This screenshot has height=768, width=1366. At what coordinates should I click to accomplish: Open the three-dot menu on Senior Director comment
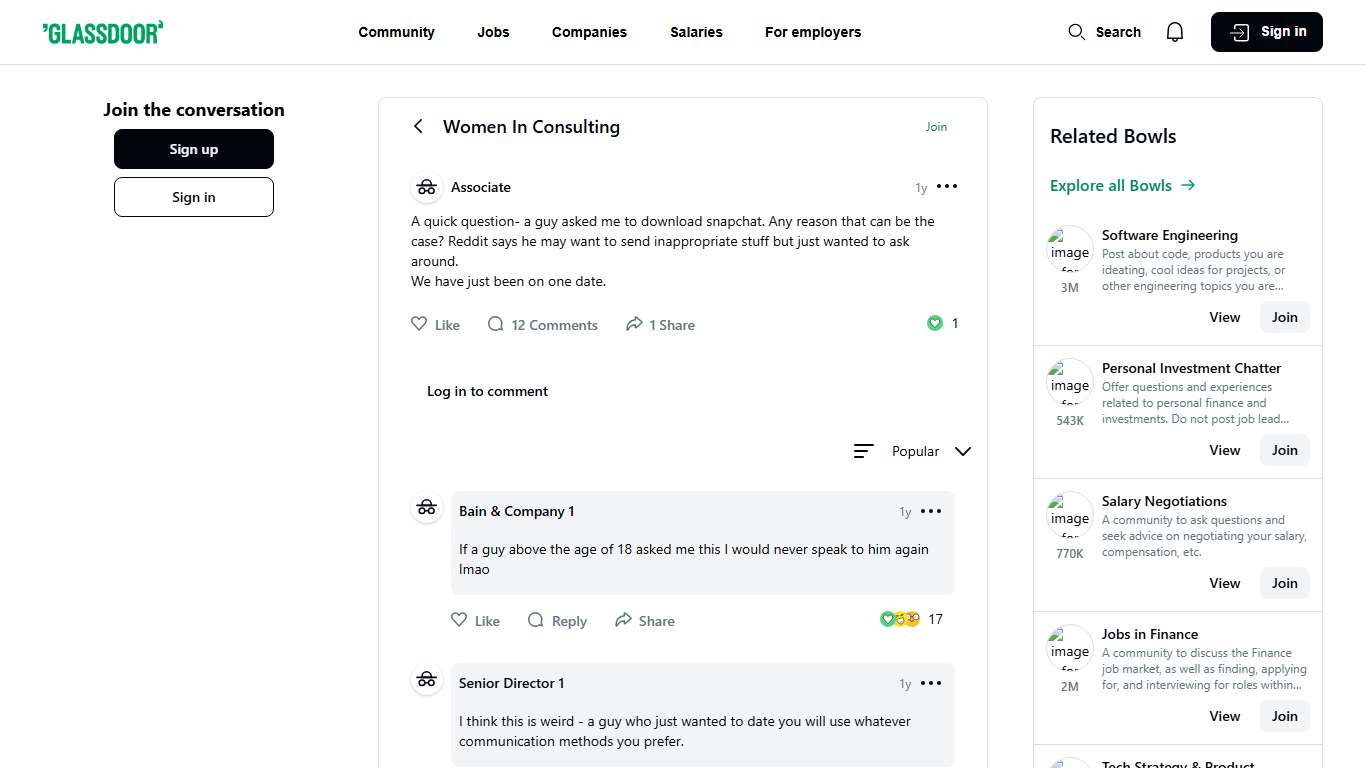930,683
